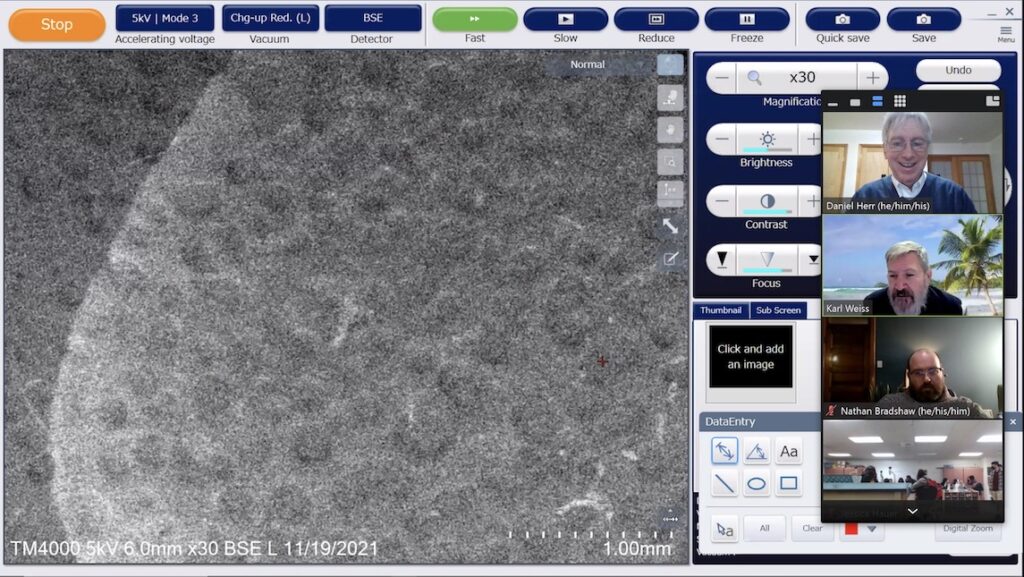The image size is (1024, 577).
Task: Select the Aa text annotation tool in DataEntry
Action: click(x=789, y=451)
